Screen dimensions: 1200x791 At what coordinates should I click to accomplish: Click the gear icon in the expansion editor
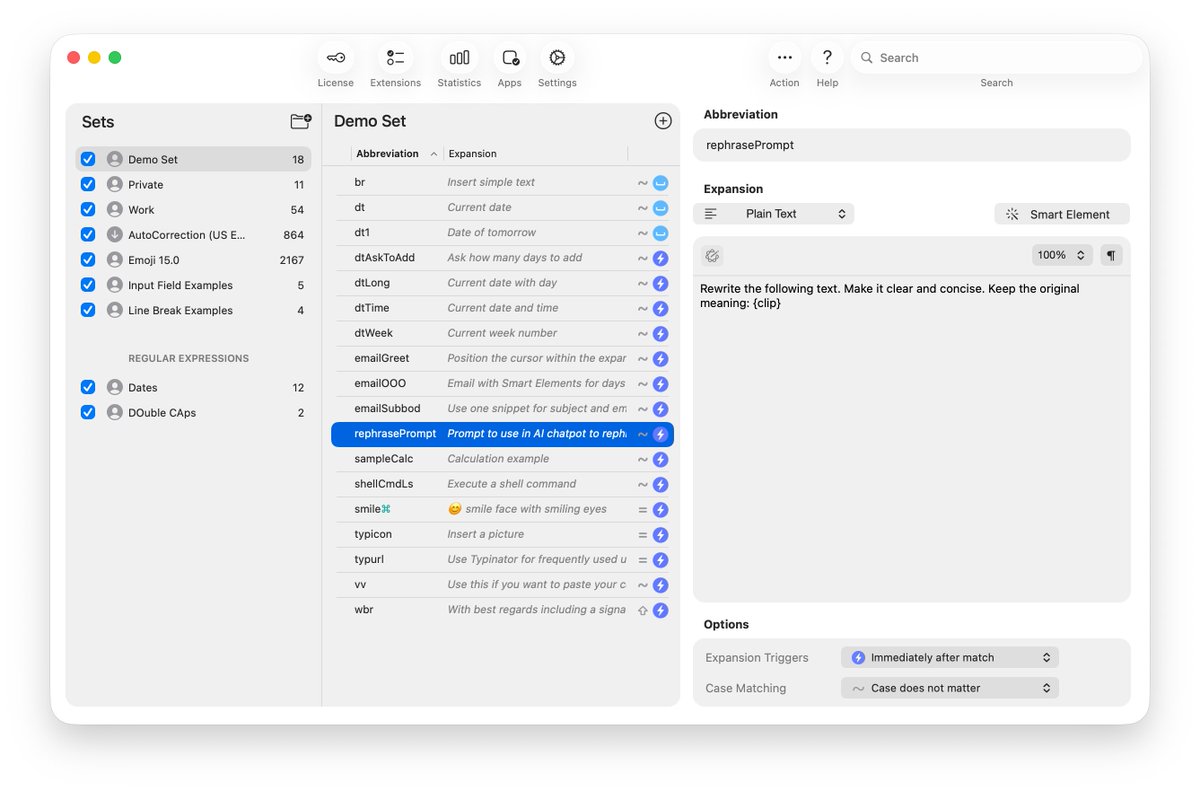point(712,255)
